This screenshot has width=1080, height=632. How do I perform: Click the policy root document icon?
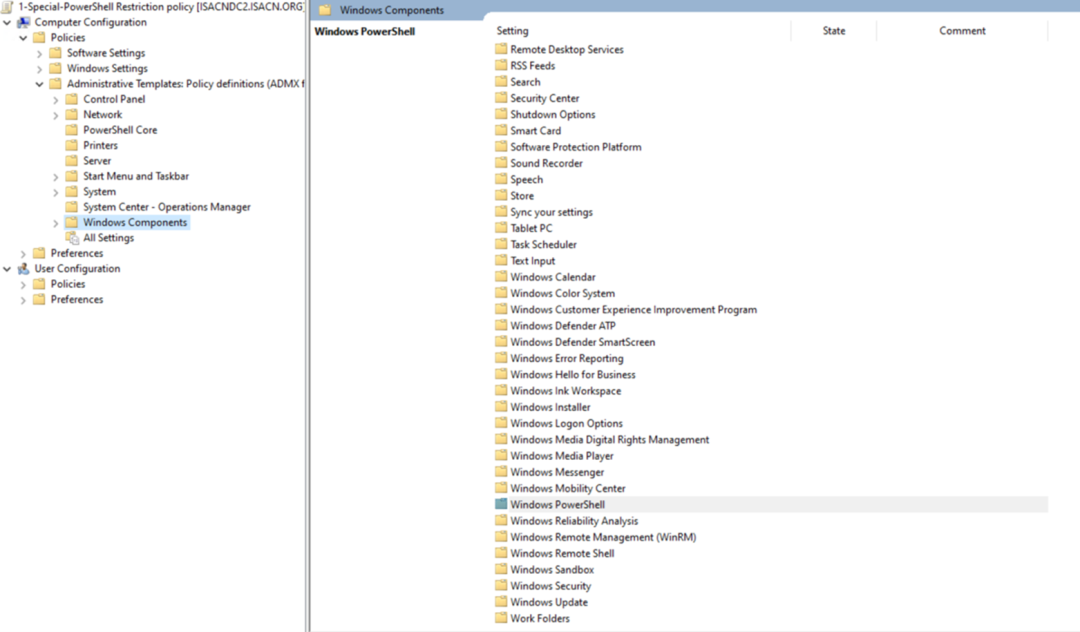[x=8, y=6]
